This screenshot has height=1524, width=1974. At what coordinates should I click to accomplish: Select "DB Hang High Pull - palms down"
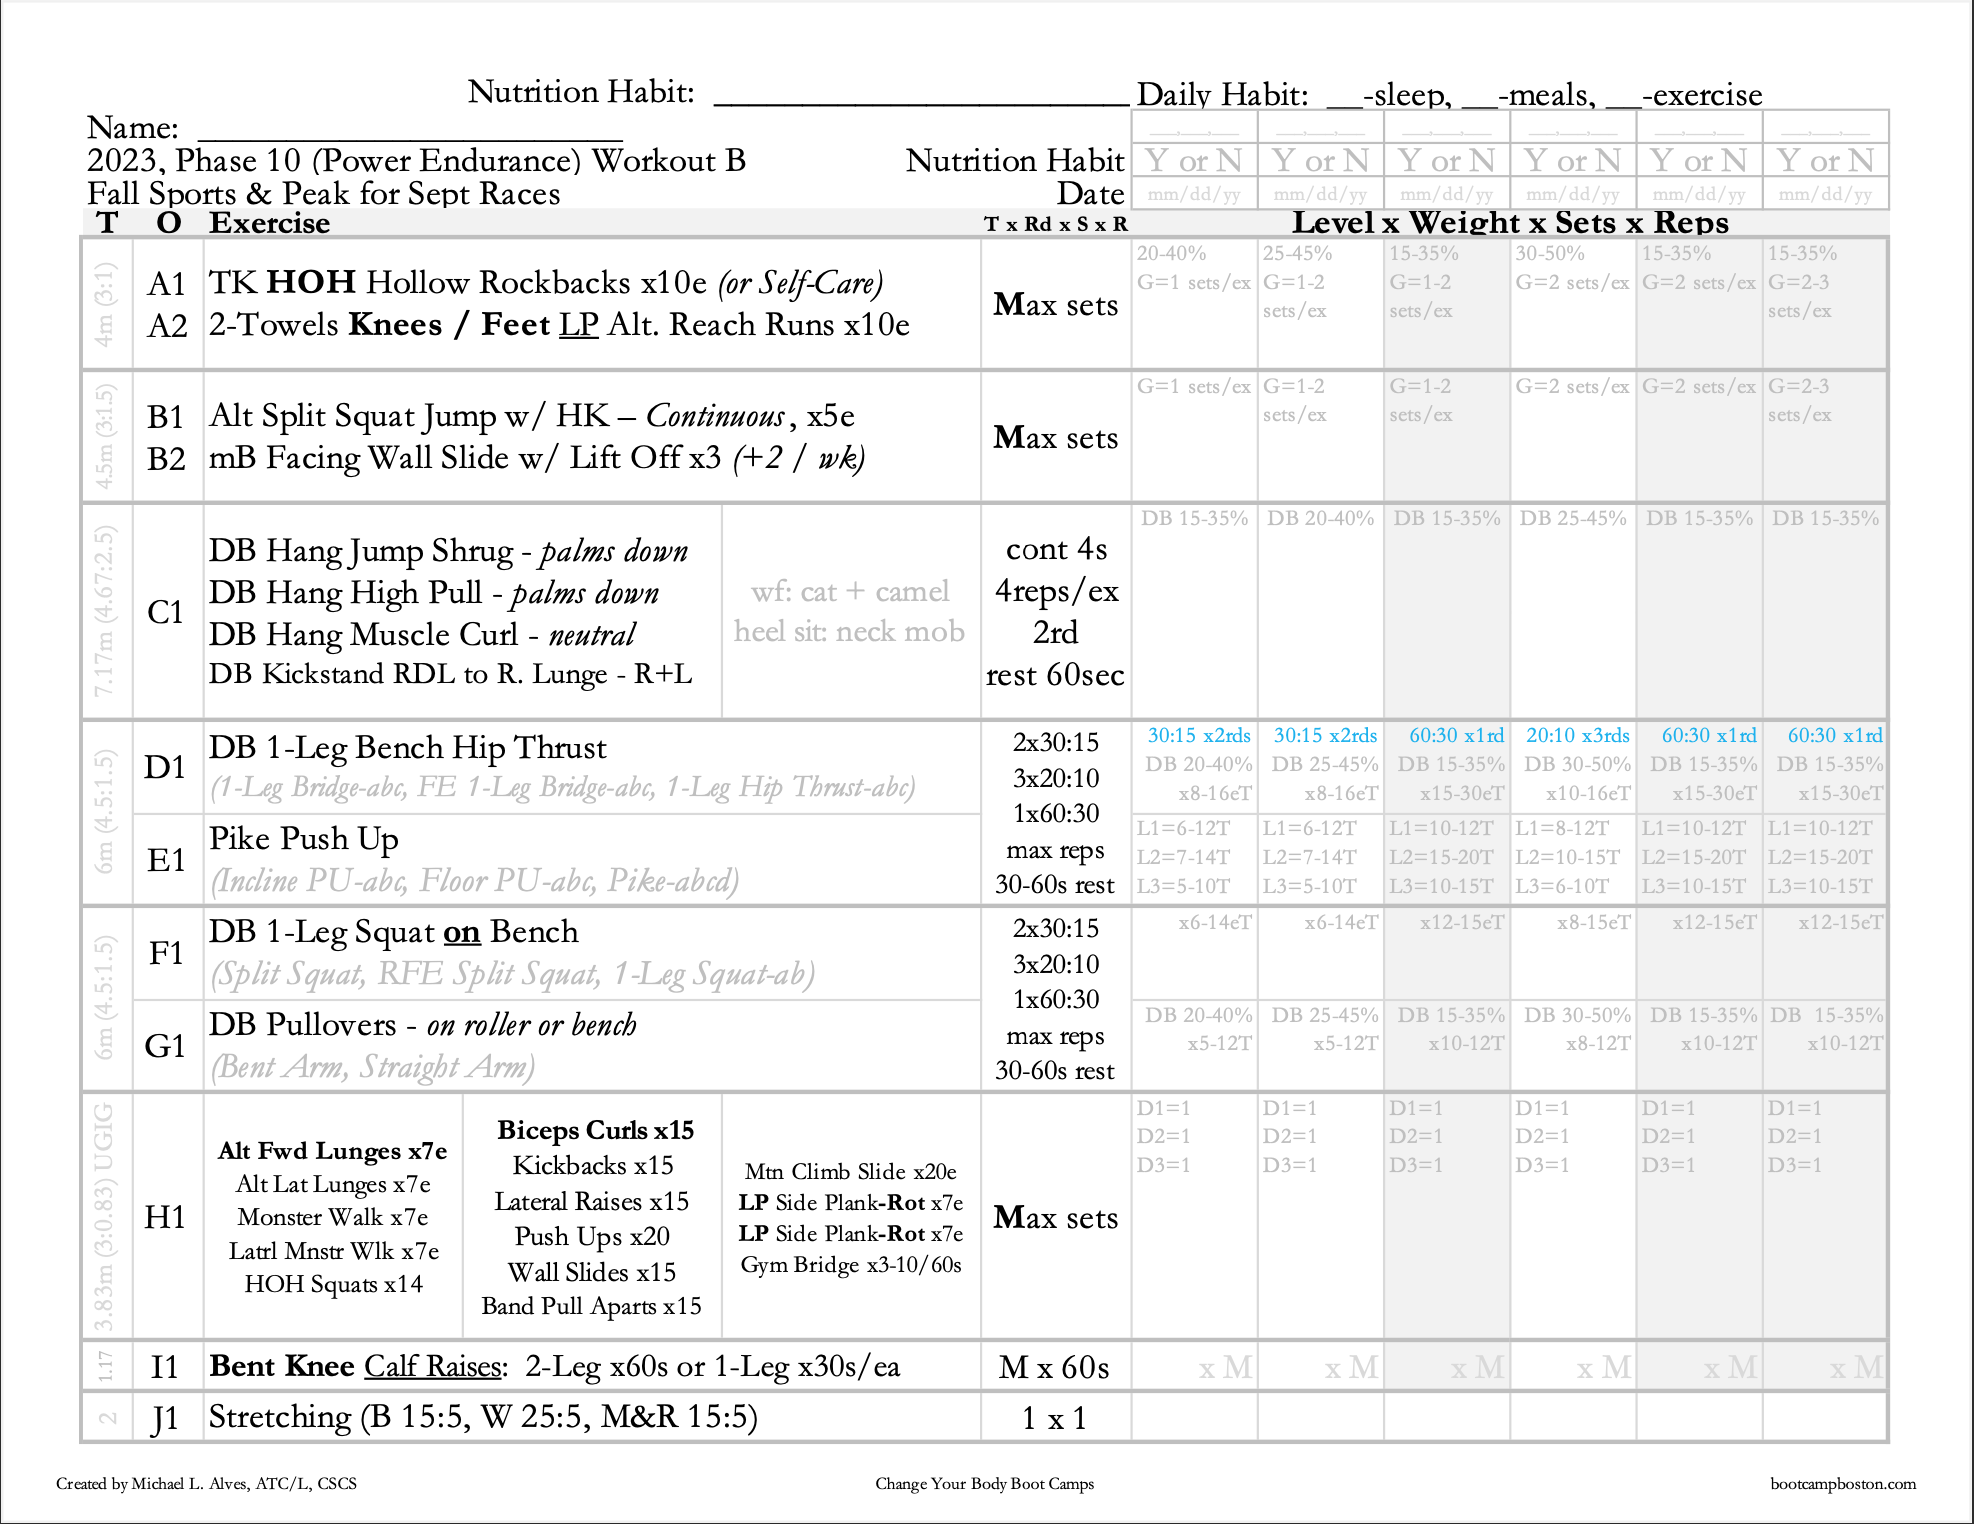point(434,593)
